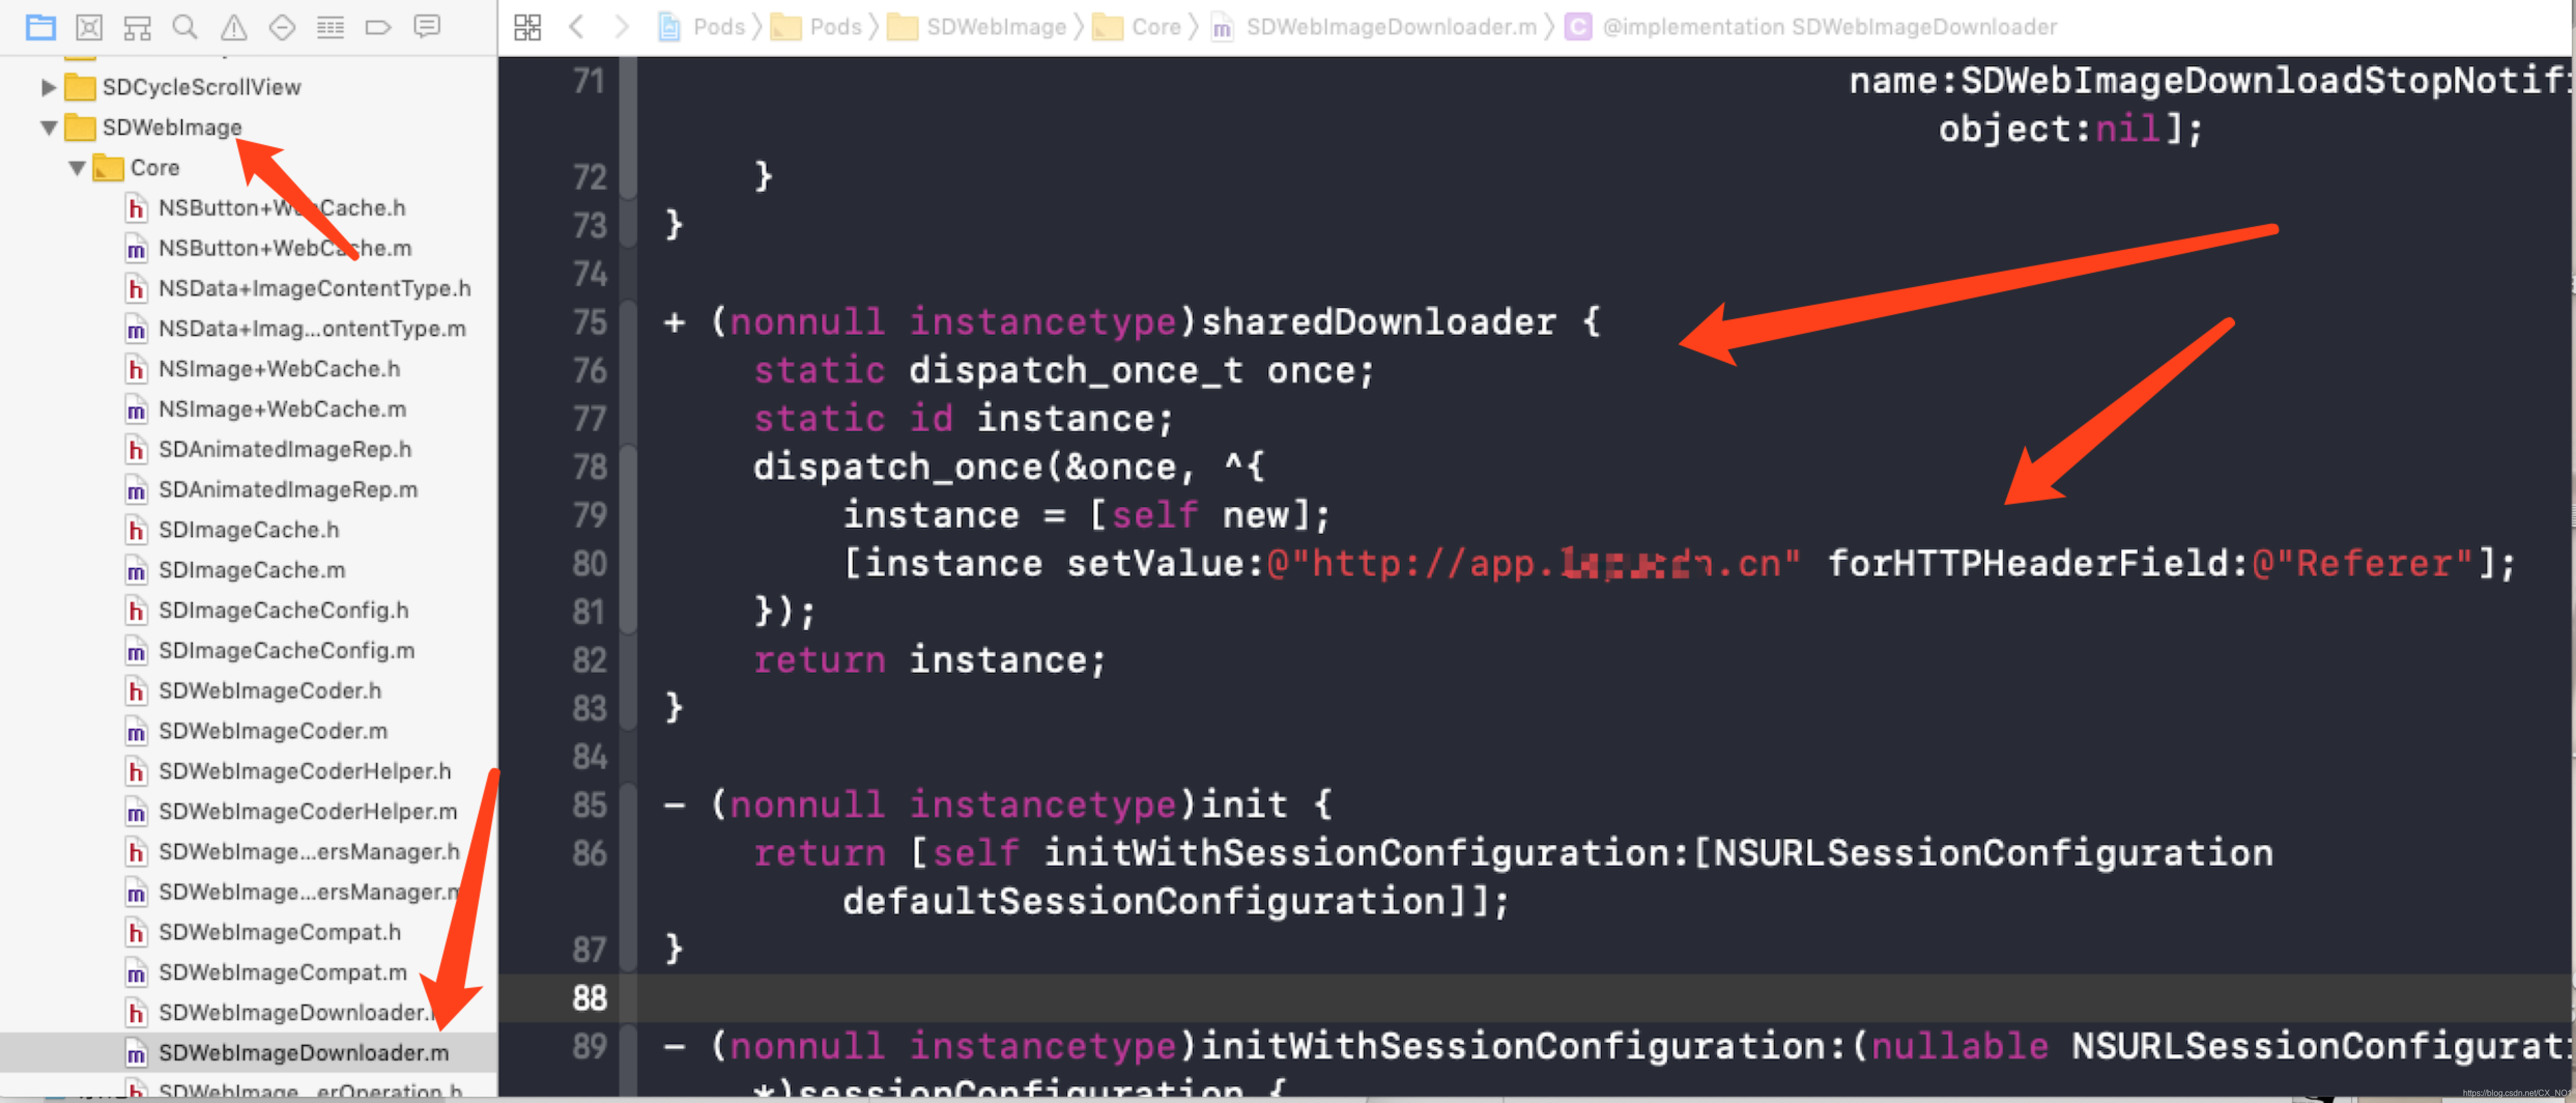Viewport: 2576px width, 1103px height.
Task: Collapse the Core group
Action: pyautogui.click(x=76, y=168)
